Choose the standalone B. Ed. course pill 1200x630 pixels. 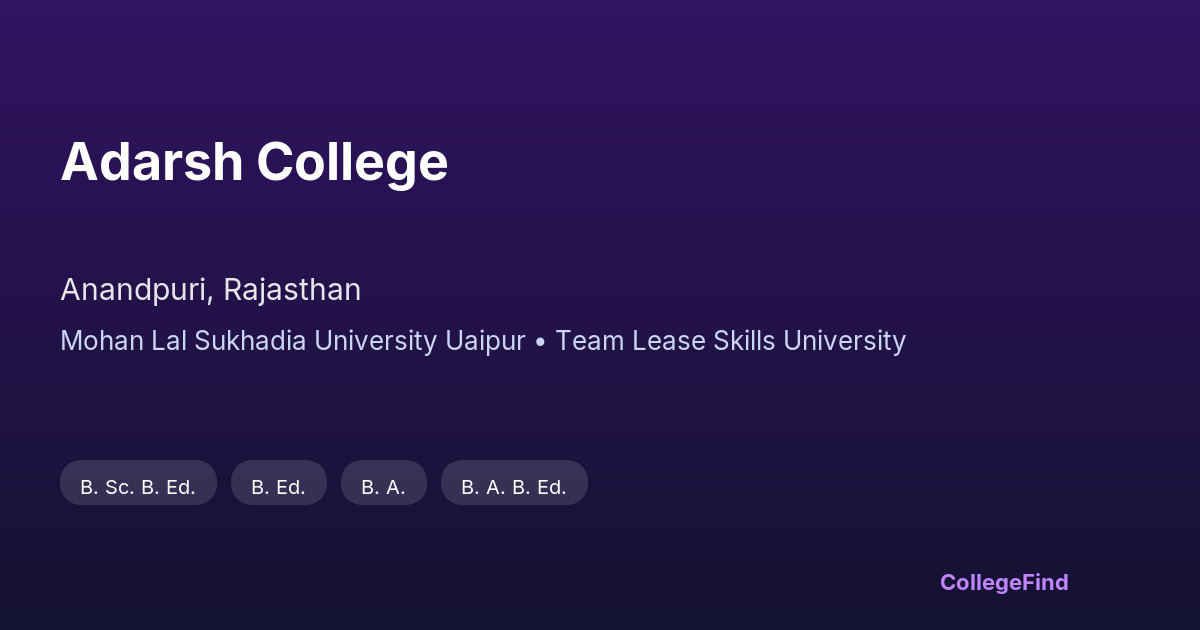pyautogui.click(x=278, y=487)
